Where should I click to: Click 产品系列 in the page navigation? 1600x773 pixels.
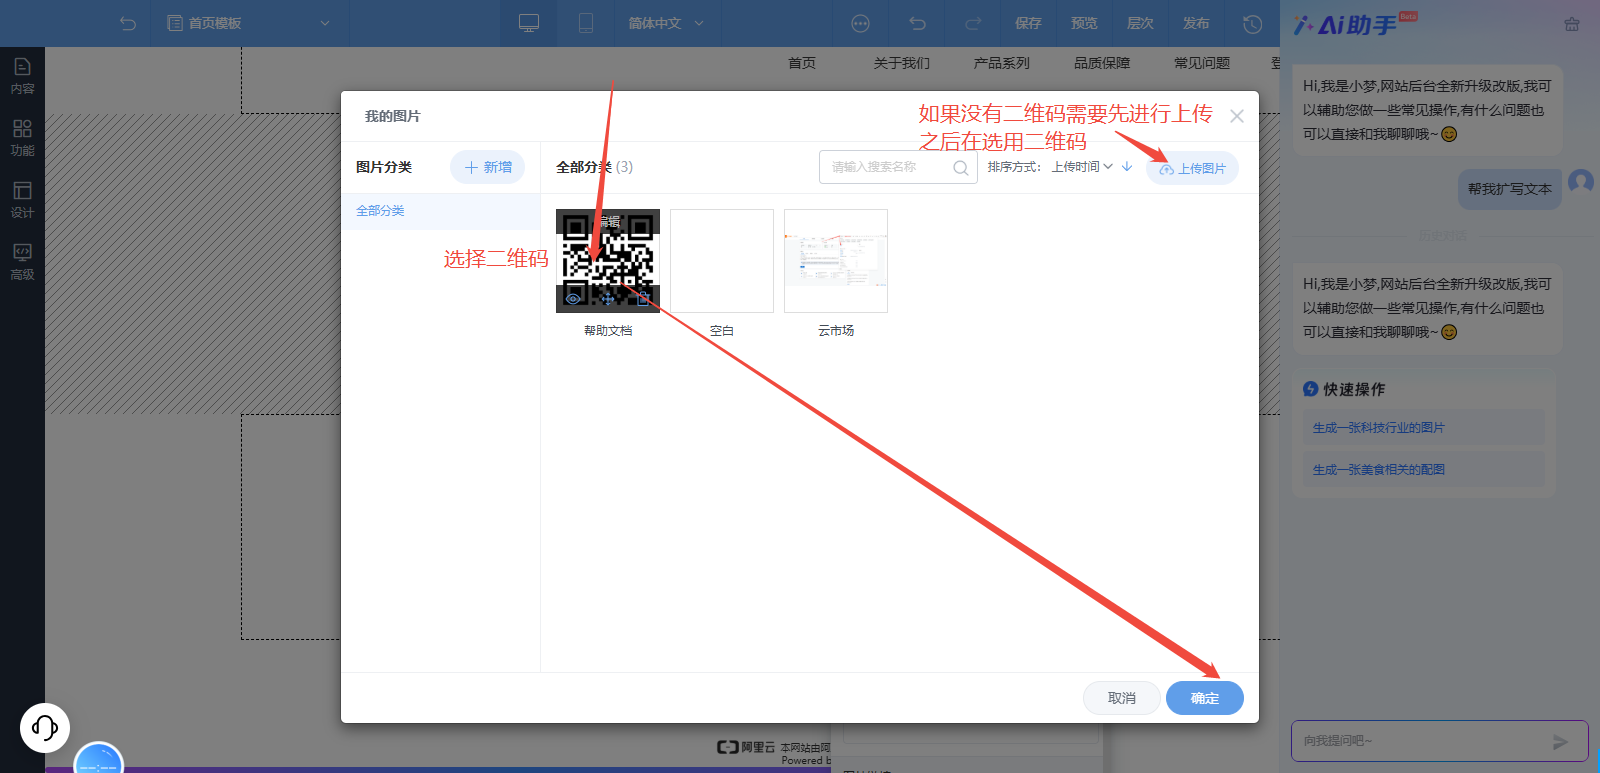1002,63
